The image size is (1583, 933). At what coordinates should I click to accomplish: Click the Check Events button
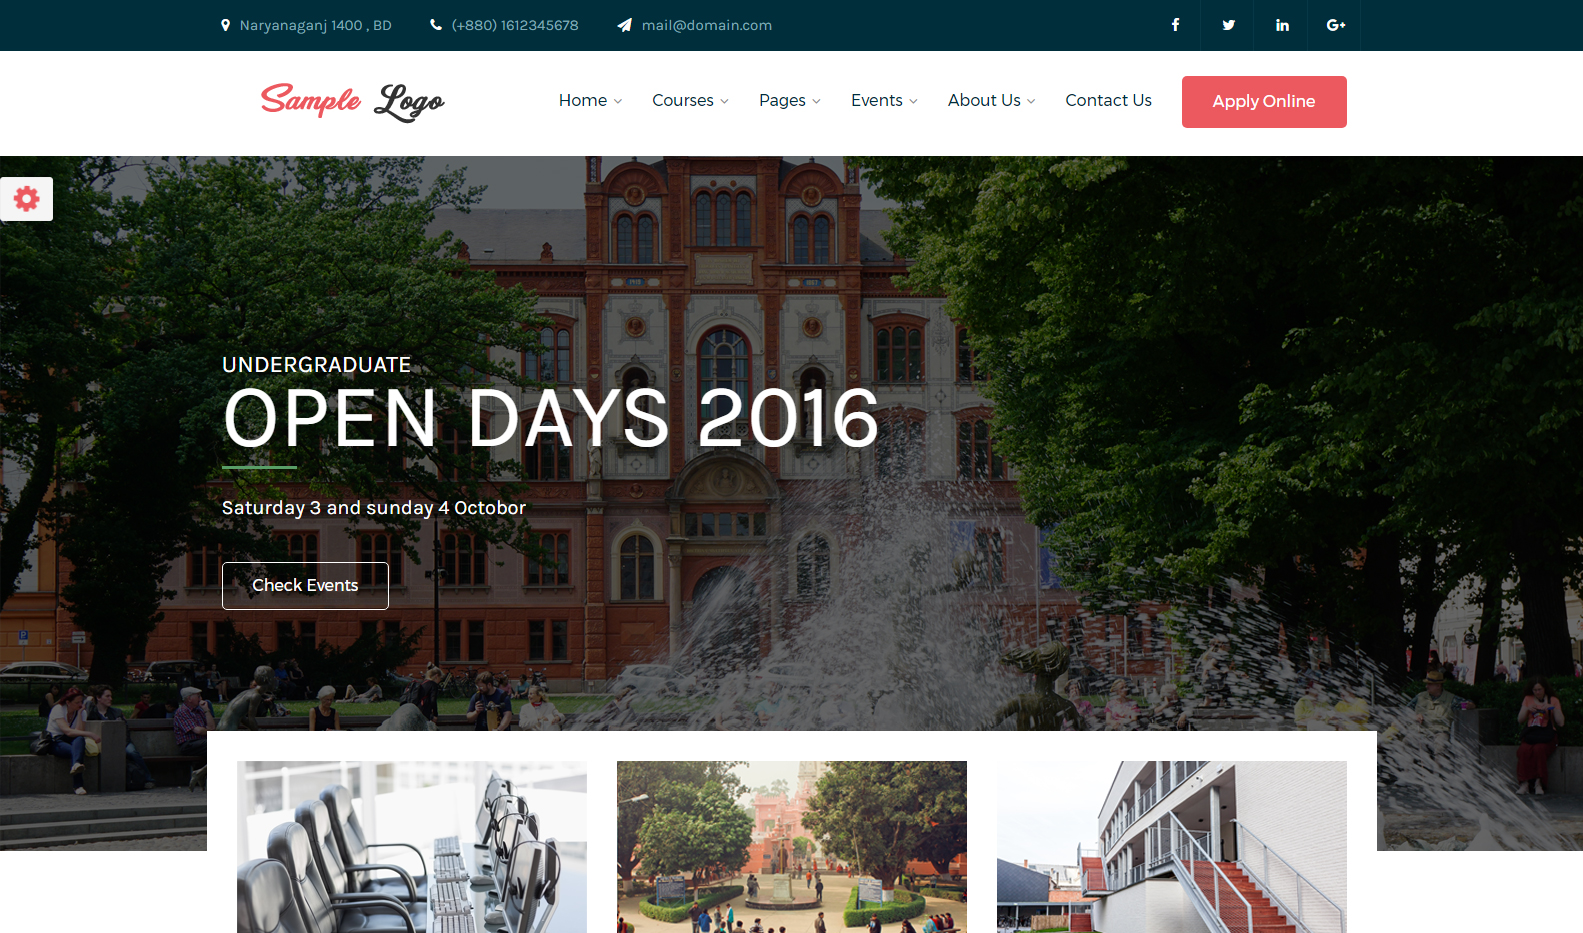point(305,585)
